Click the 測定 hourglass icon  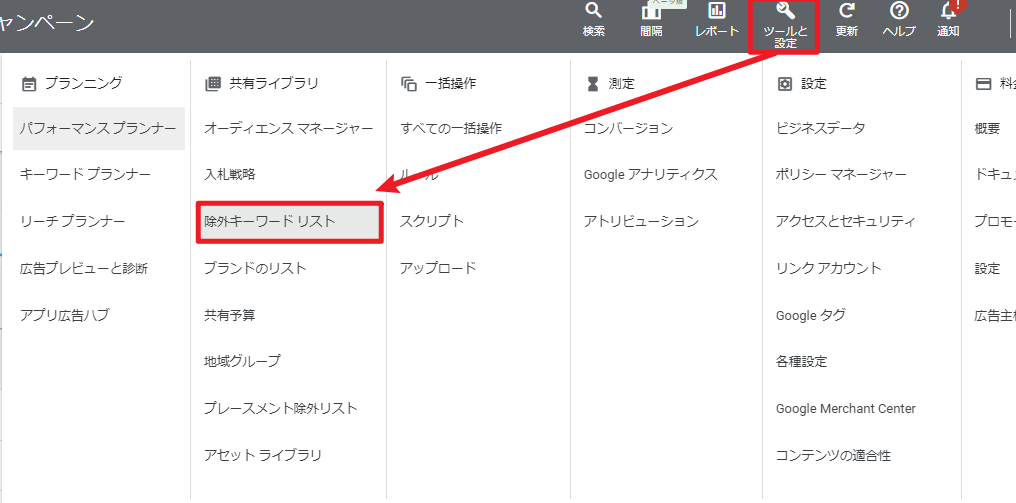click(x=592, y=84)
